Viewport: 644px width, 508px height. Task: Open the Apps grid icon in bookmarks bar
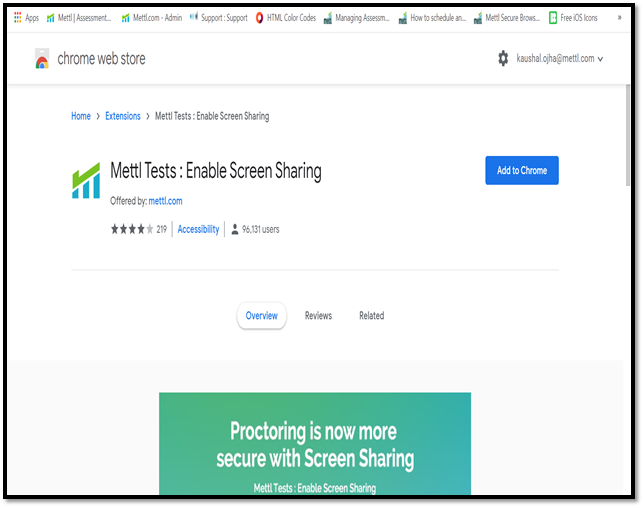point(18,18)
